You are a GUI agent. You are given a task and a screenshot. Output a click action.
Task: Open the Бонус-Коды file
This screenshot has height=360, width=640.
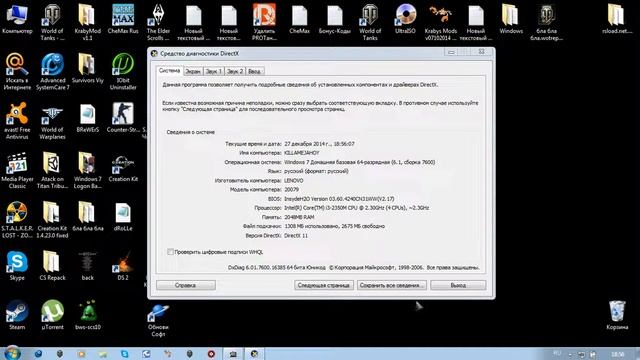click(x=335, y=19)
